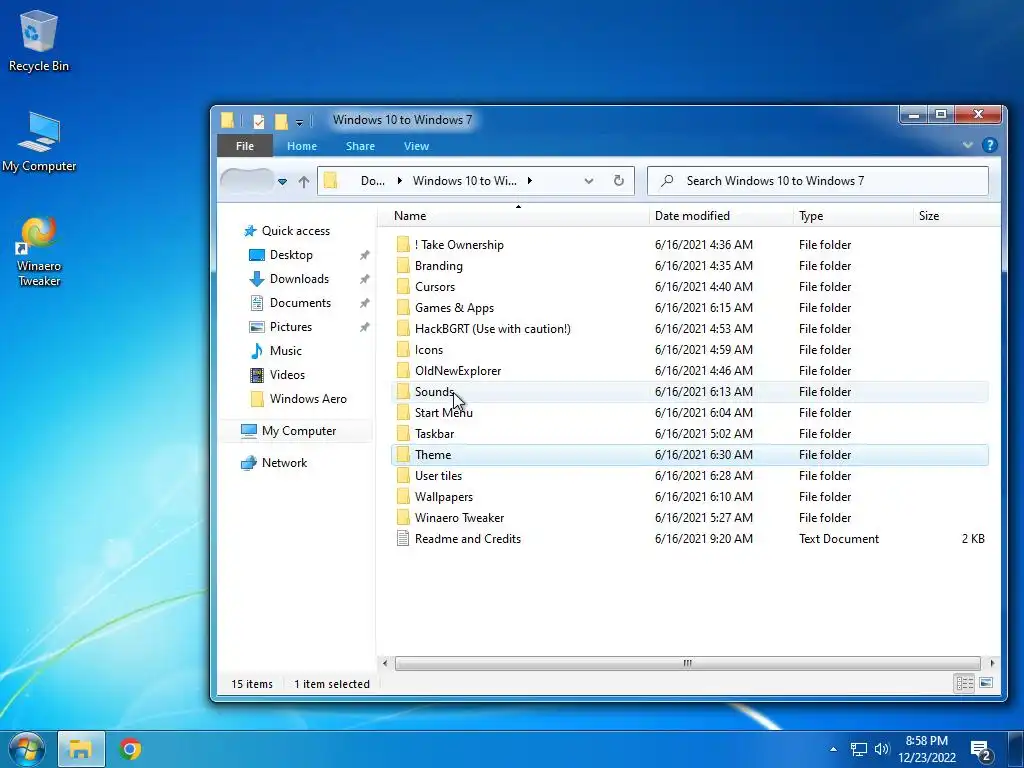Open Google Chrome from the taskbar

130,749
